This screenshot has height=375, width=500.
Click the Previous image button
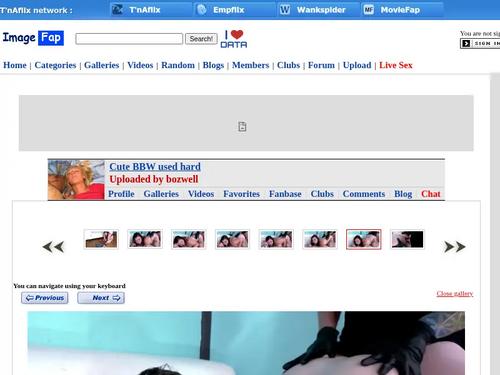click(45, 298)
